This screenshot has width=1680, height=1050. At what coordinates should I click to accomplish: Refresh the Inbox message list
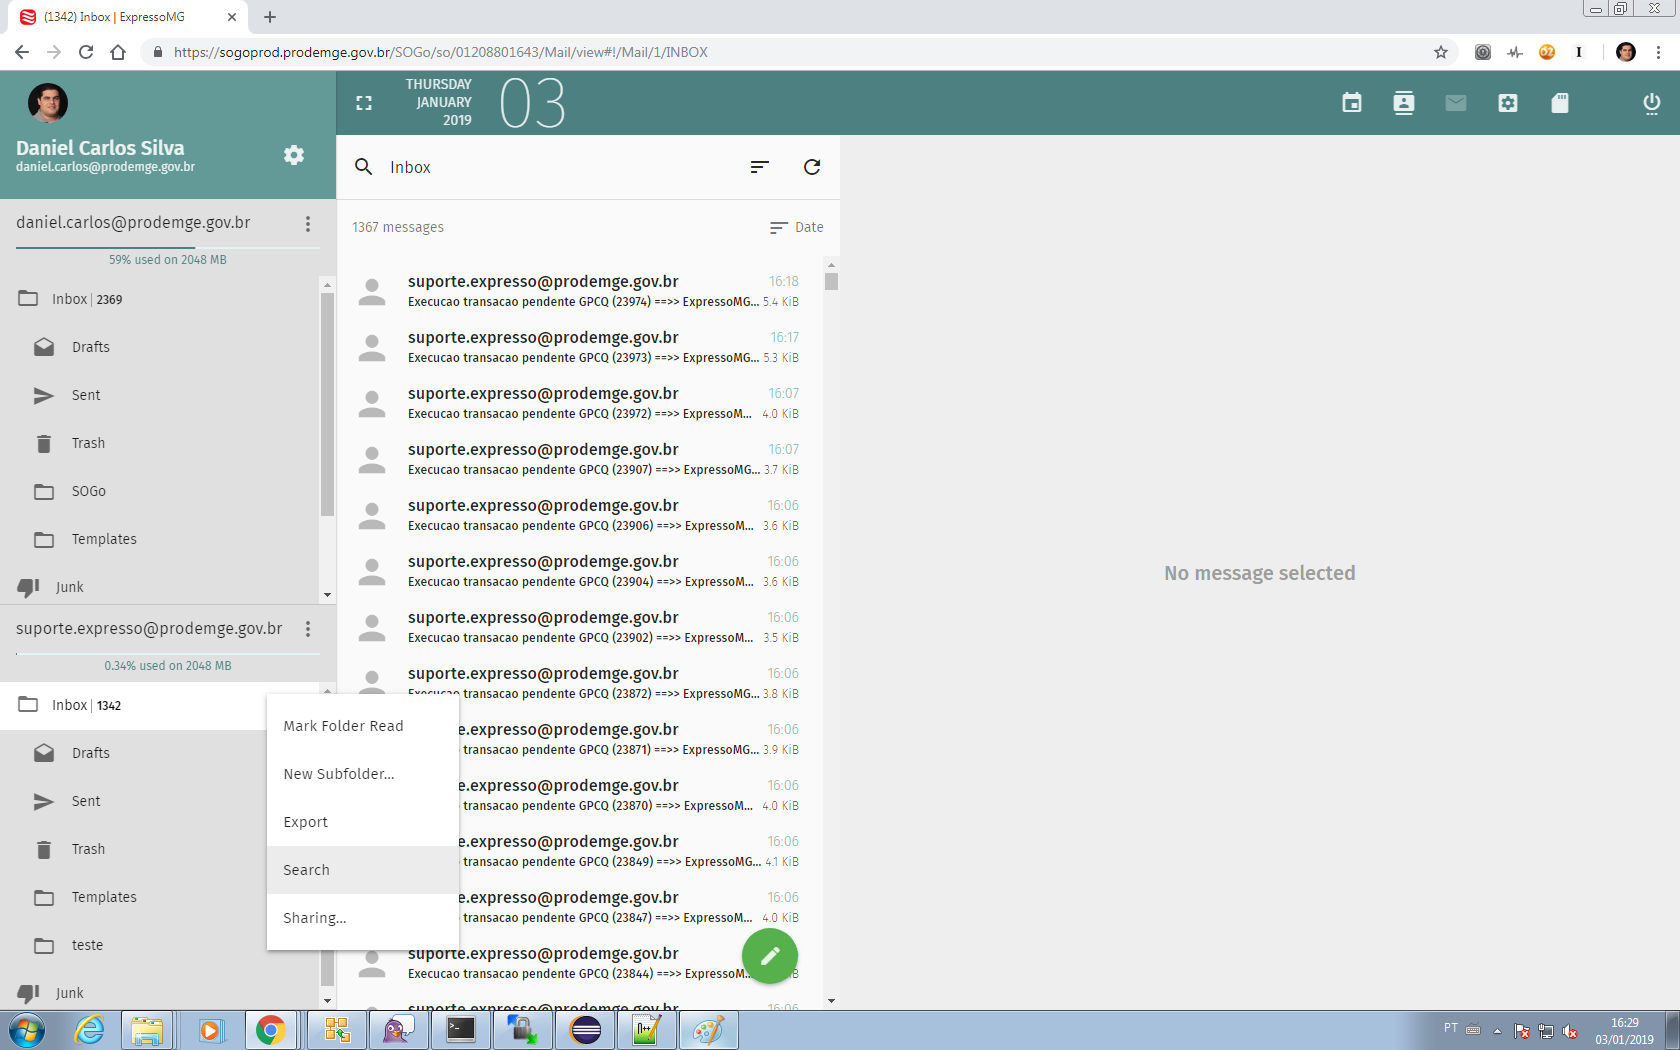coord(812,167)
